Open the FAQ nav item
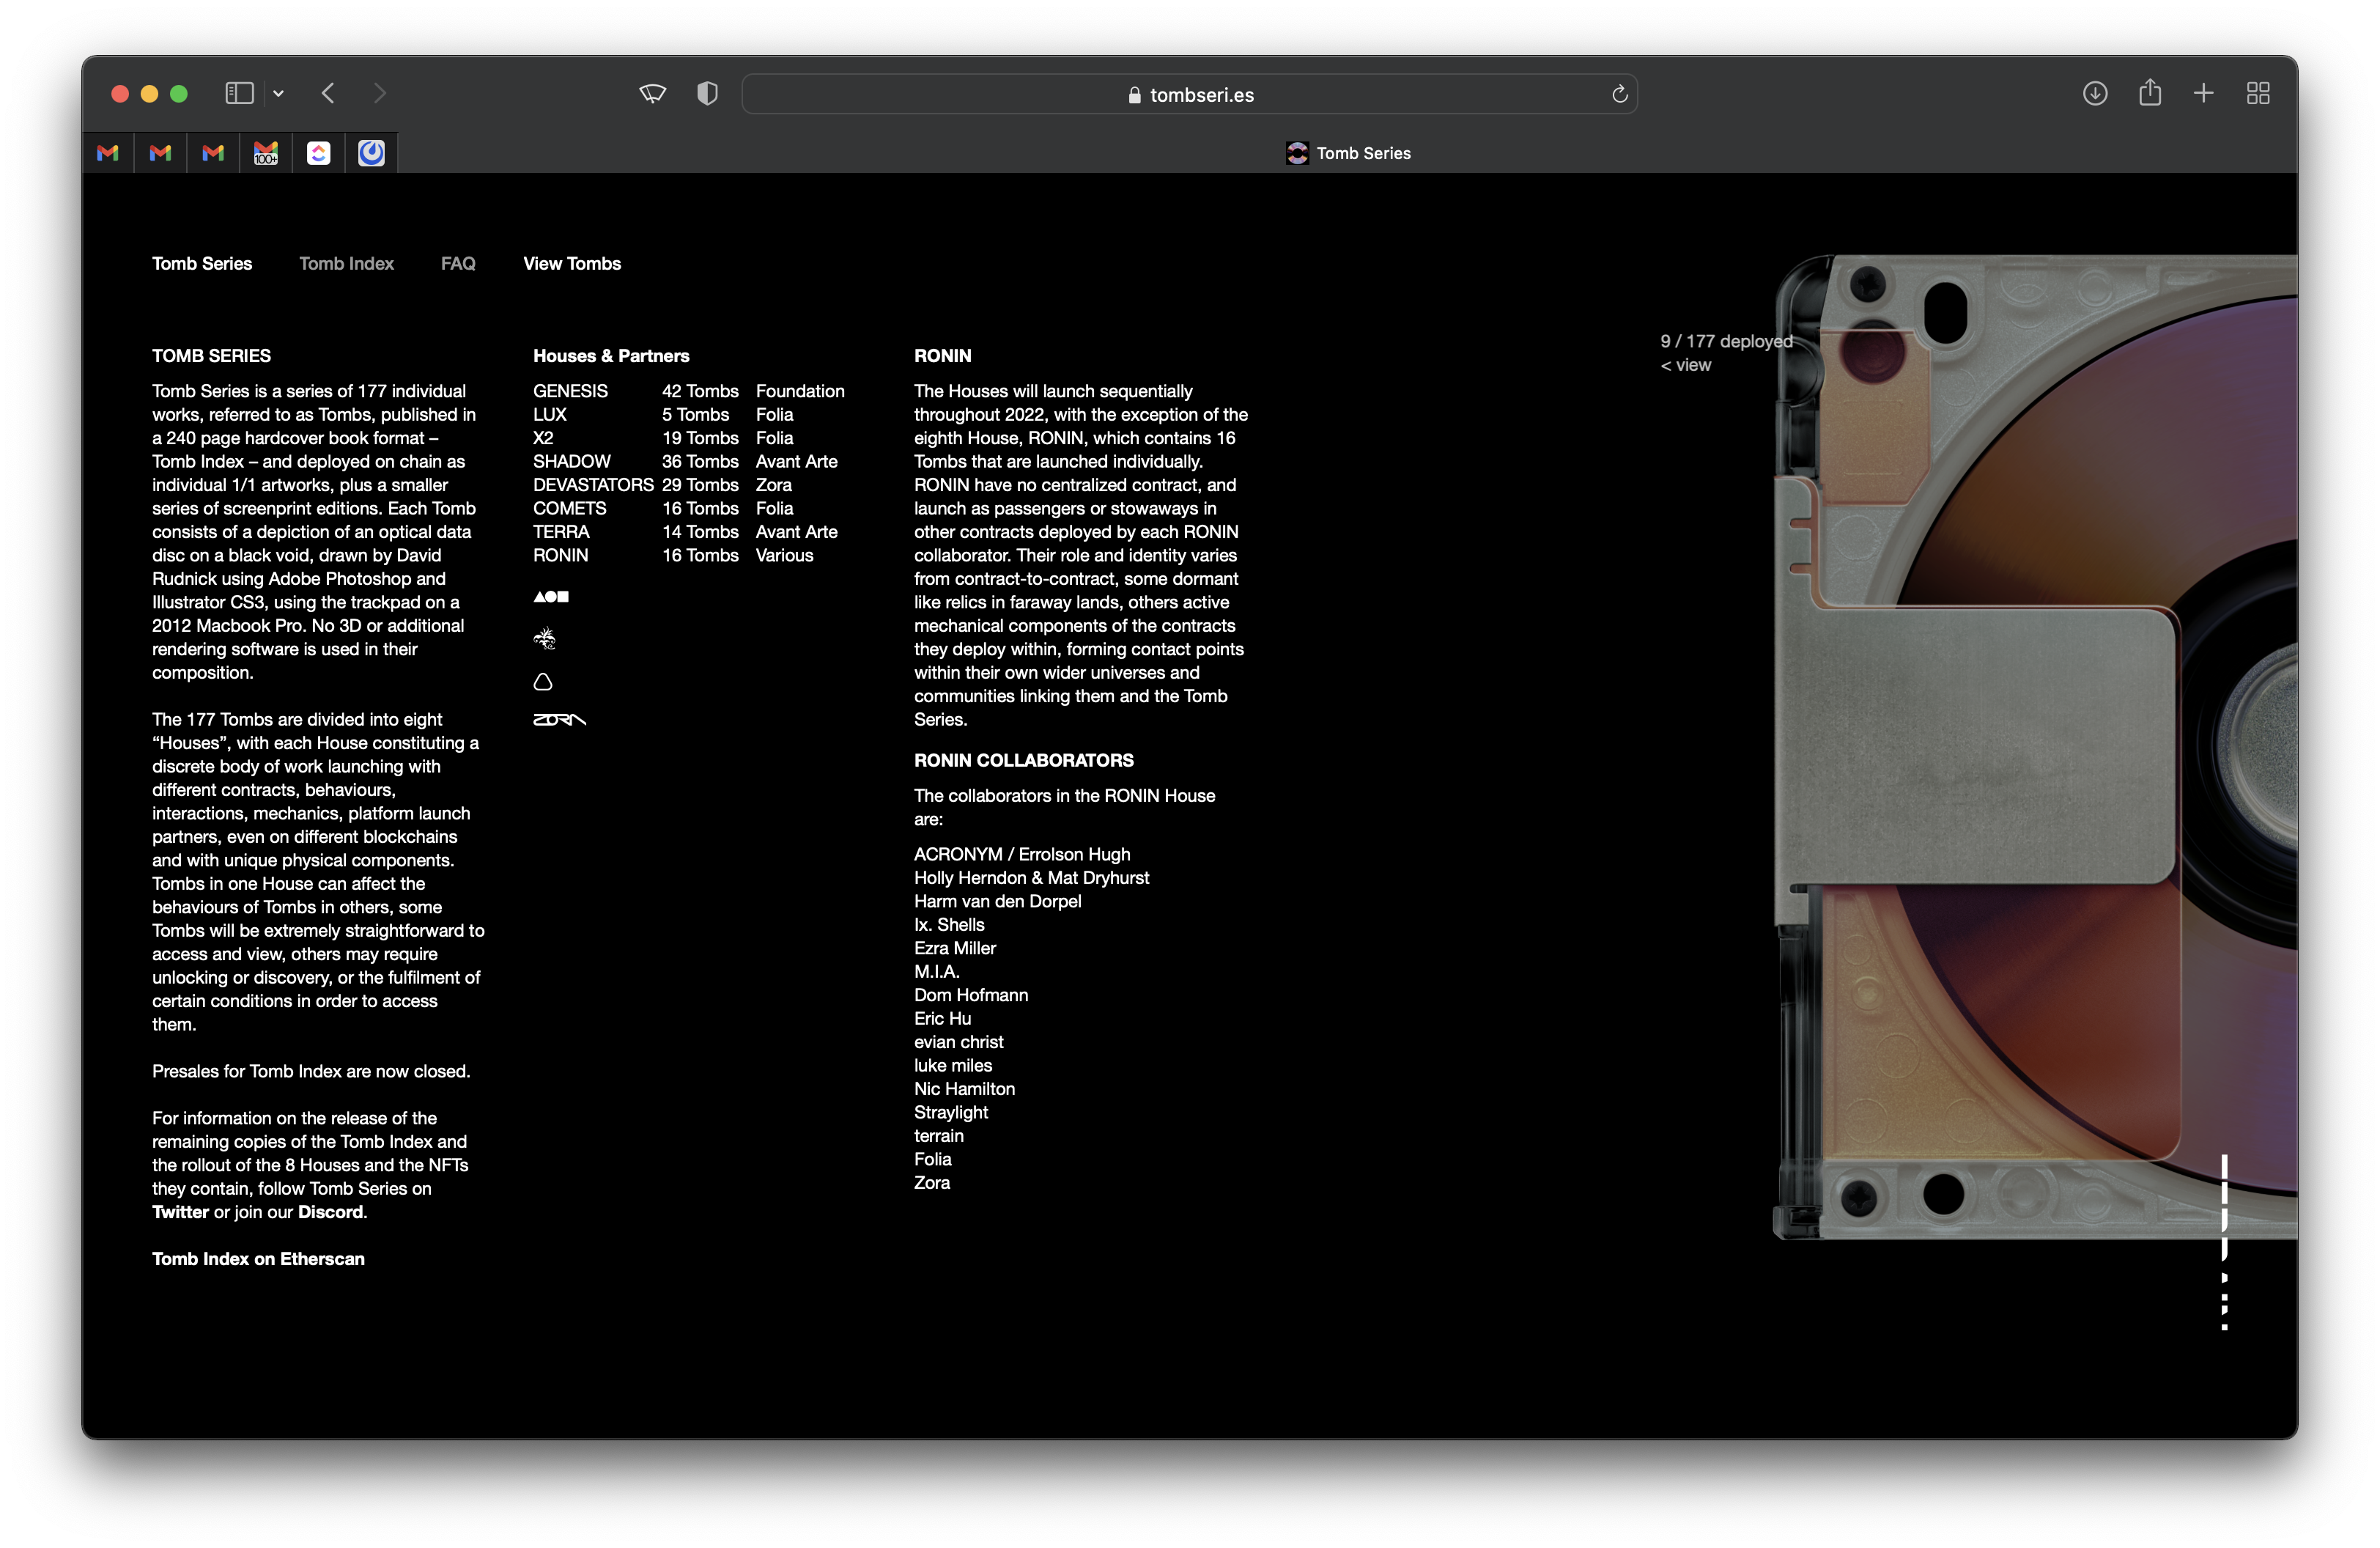Screen dimensions: 2380x1548 pos(458,263)
